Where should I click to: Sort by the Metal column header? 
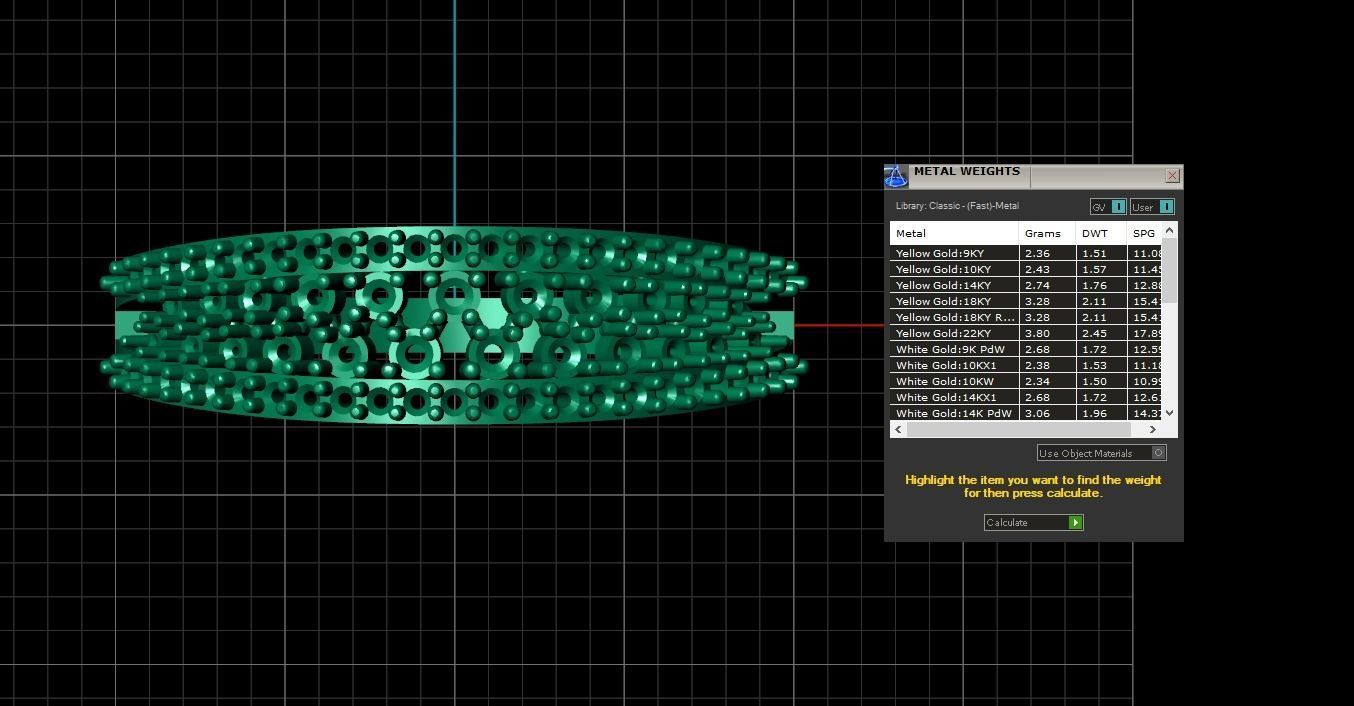pyautogui.click(x=954, y=233)
